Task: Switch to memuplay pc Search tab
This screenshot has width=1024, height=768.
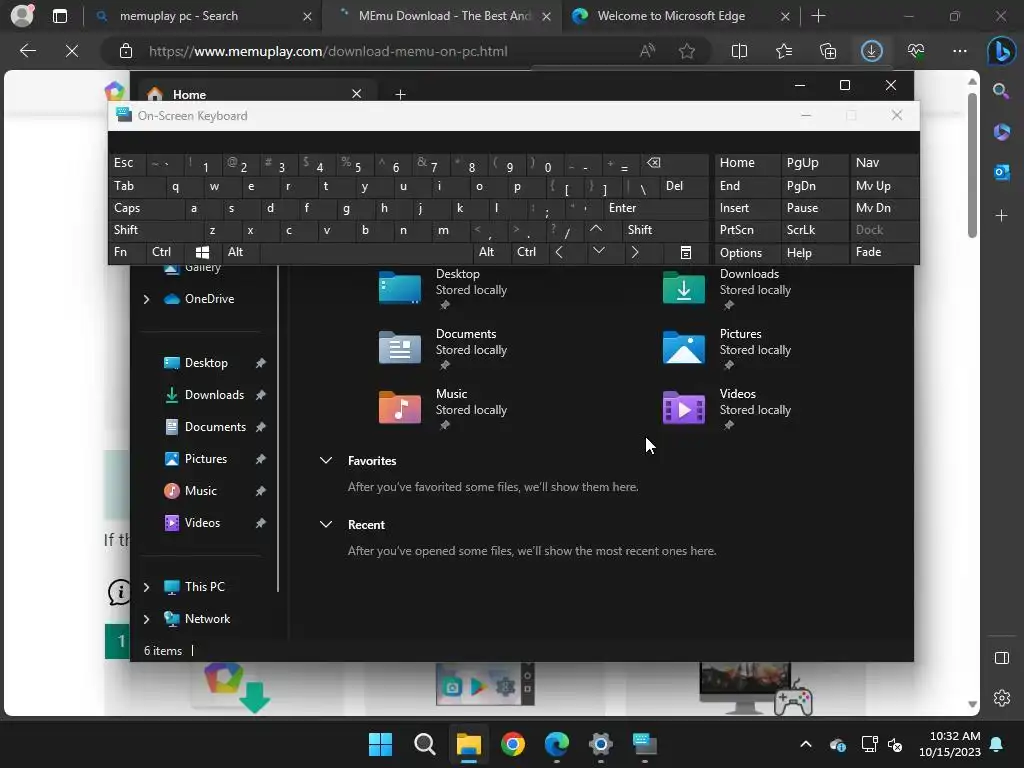Action: pyautogui.click(x=202, y=16)
